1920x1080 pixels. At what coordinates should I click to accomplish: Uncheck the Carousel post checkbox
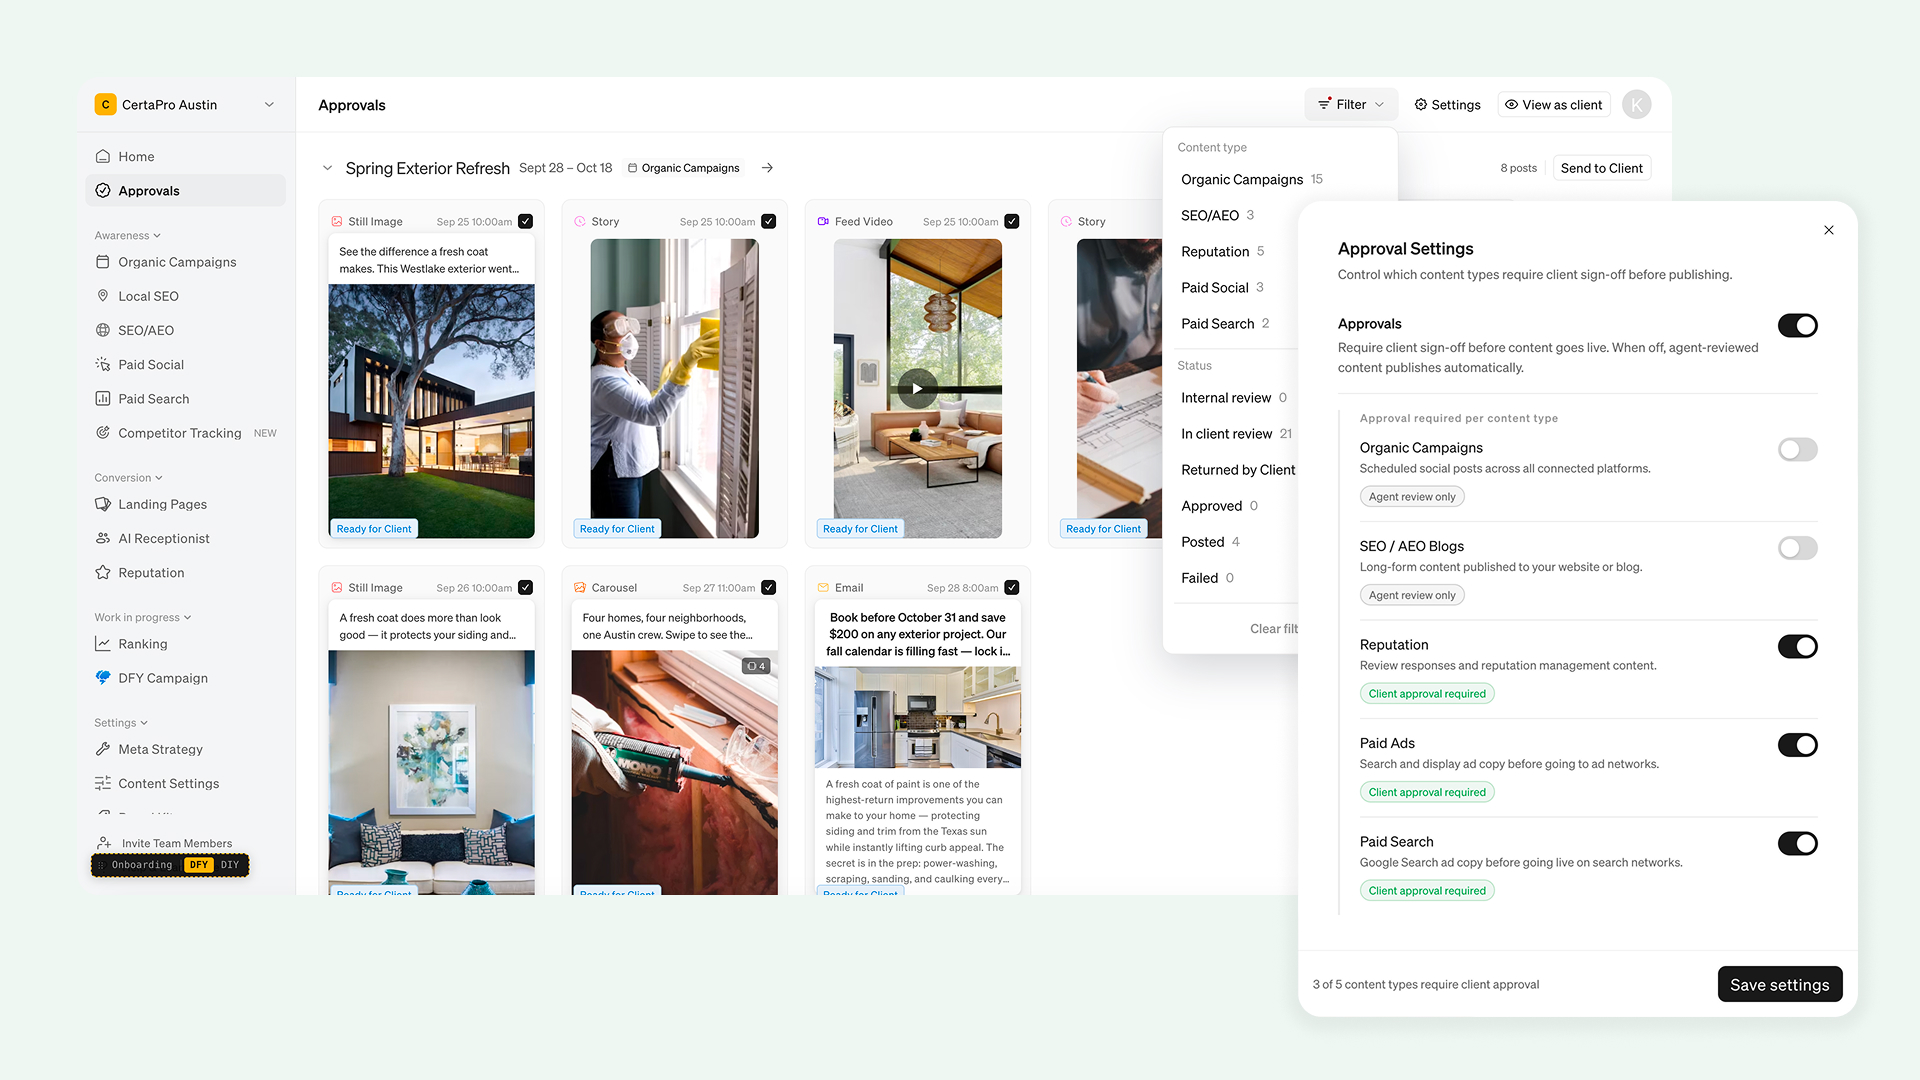click(768, 587)
